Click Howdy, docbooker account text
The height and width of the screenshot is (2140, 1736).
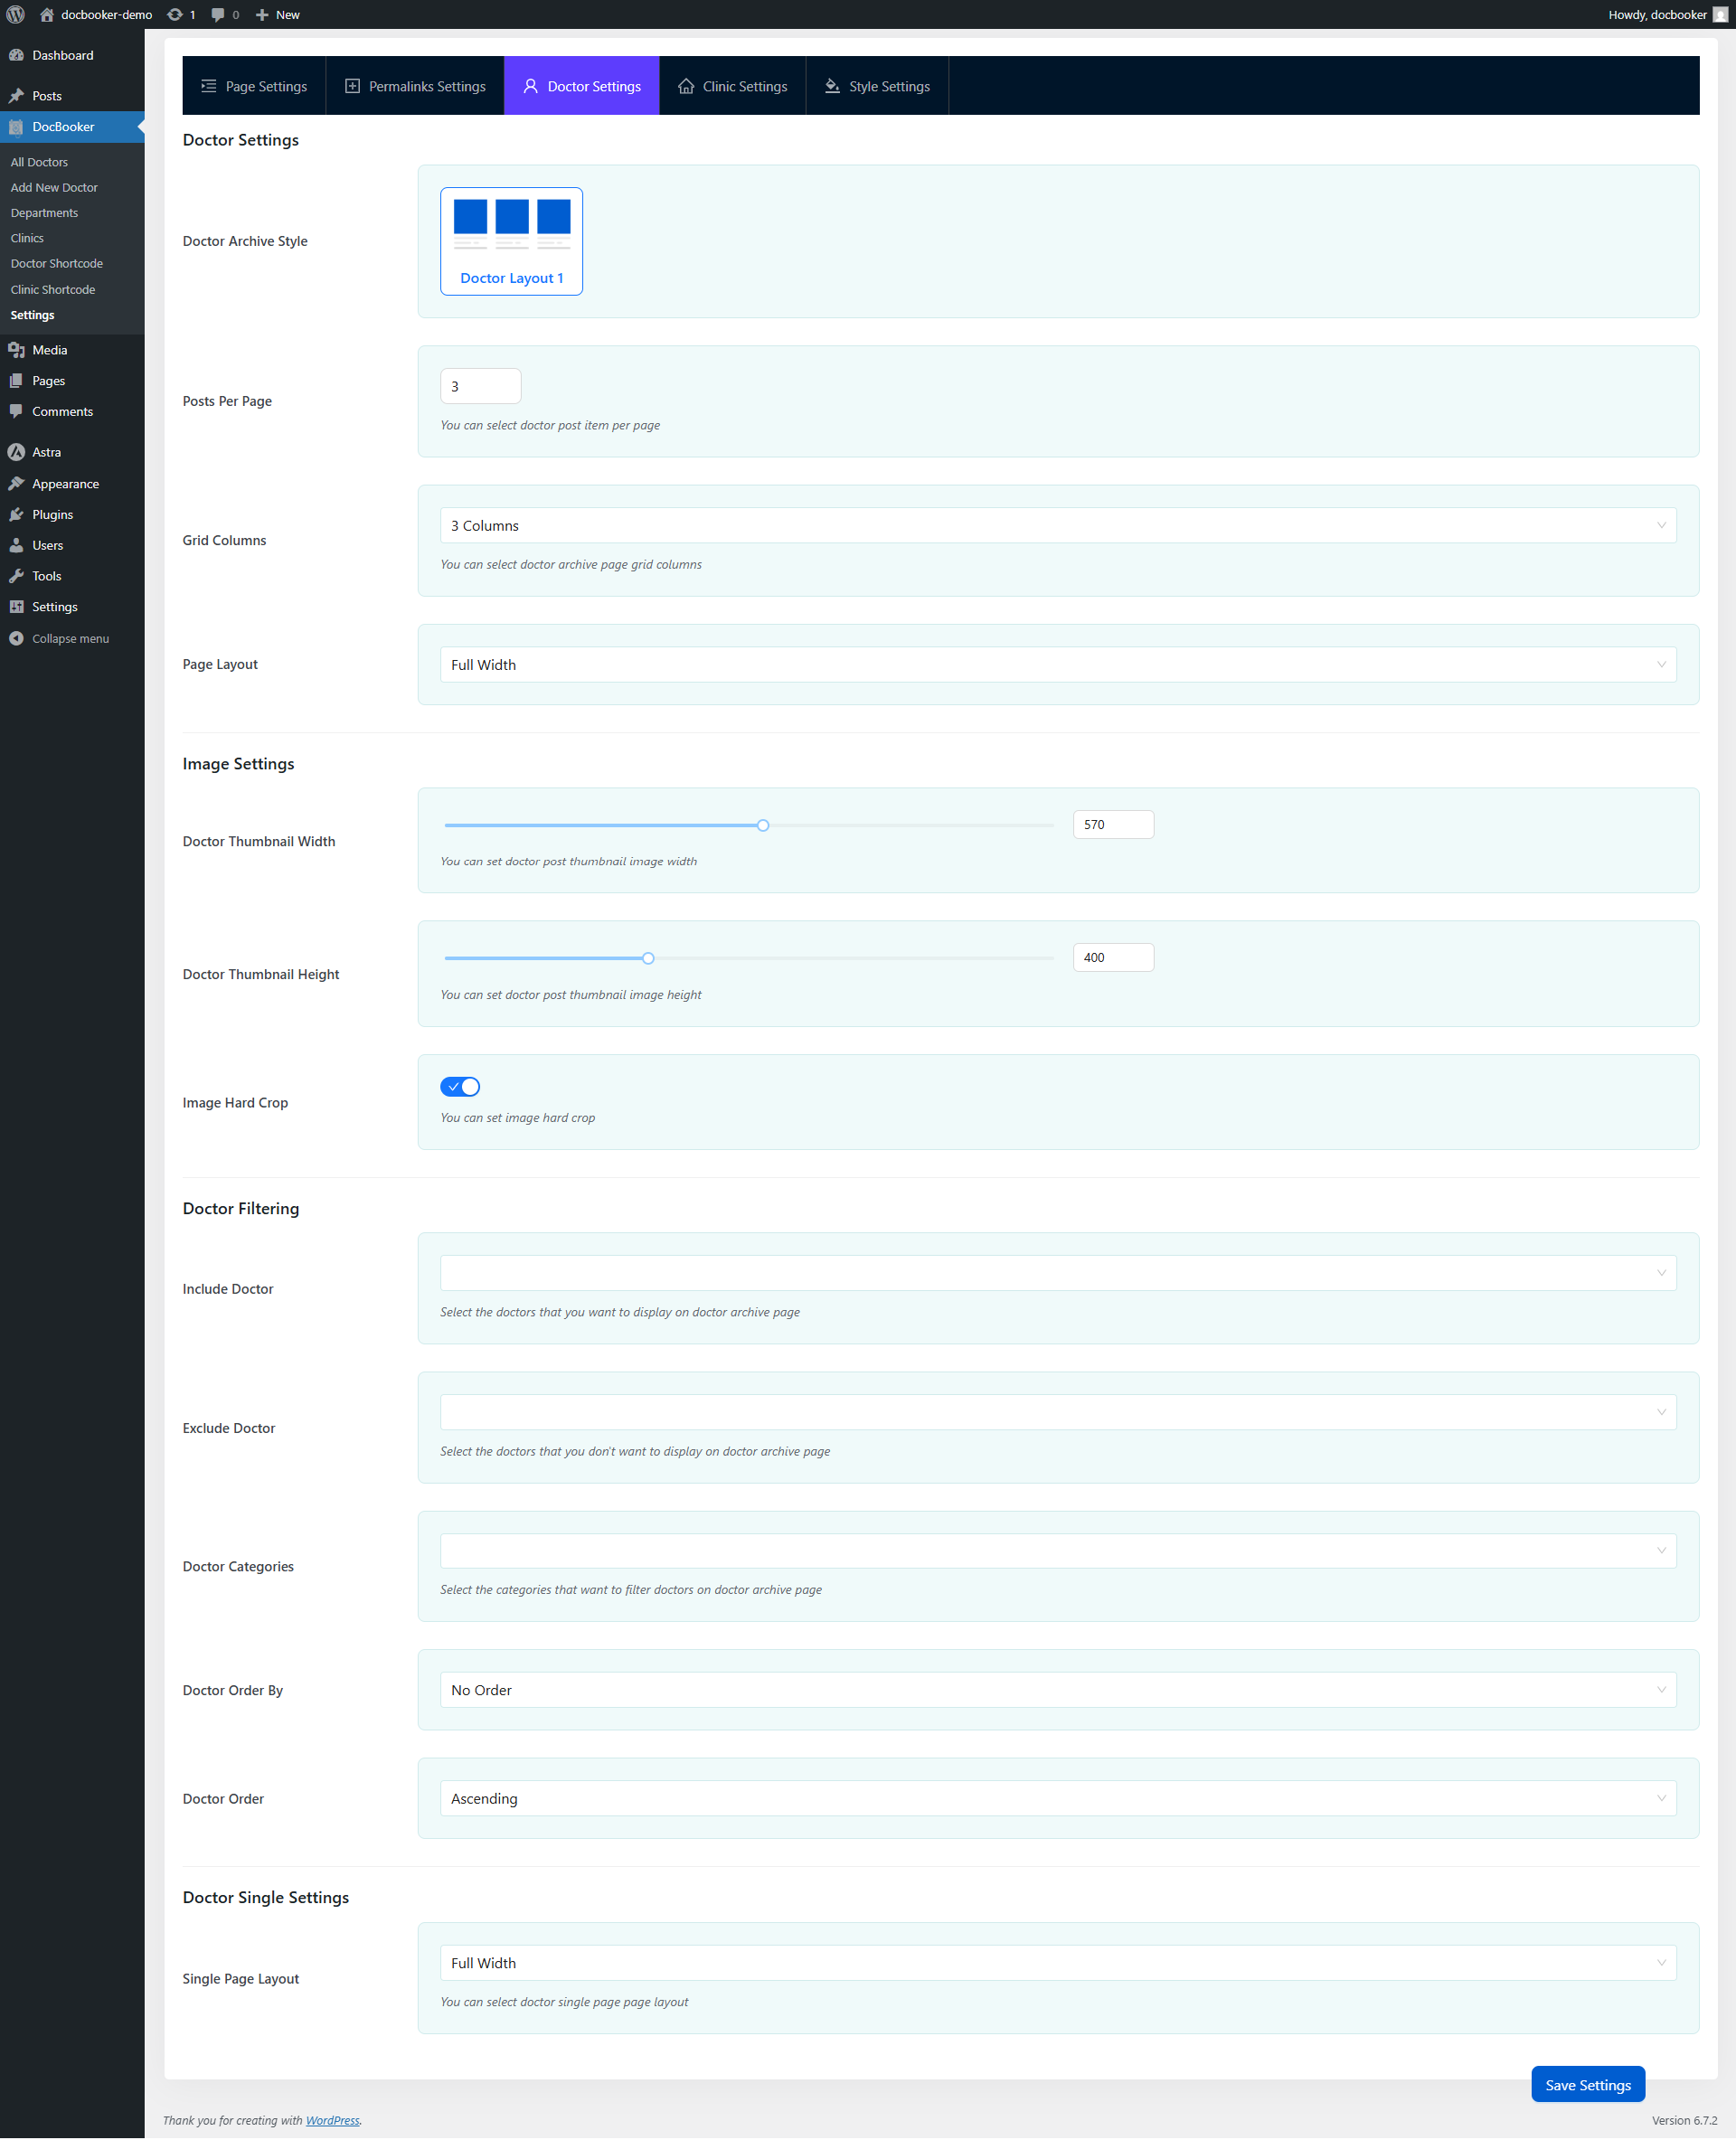1657,15
